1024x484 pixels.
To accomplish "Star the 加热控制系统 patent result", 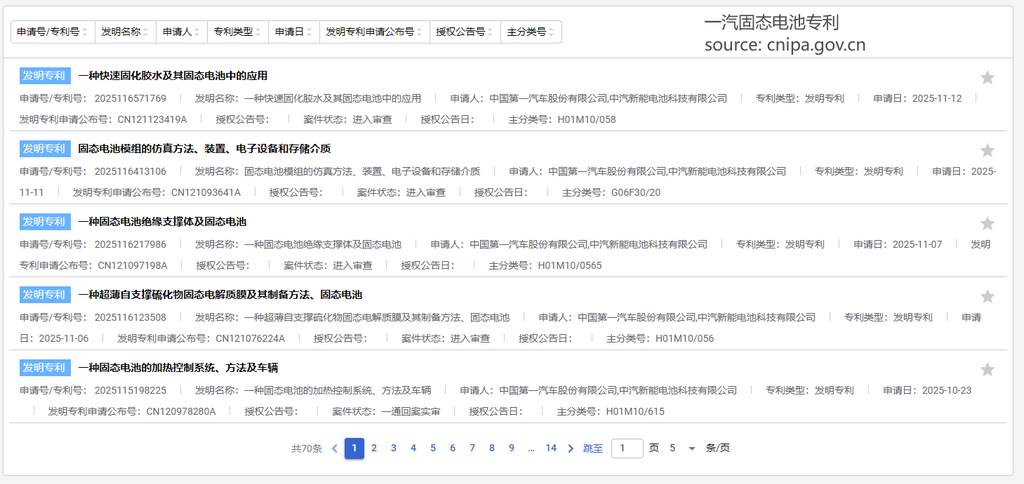I will tap(987, 369).
